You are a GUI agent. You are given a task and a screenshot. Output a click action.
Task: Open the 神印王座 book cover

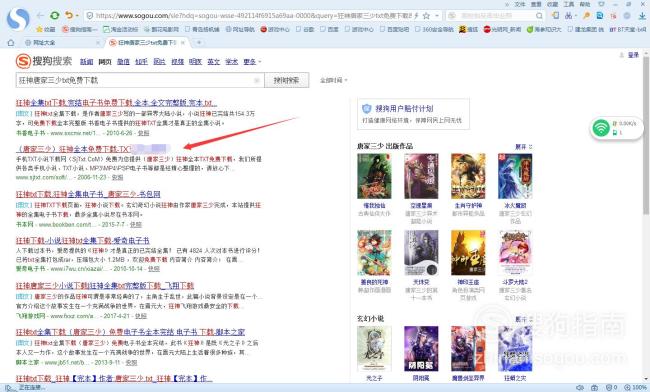tap(468, 253)
